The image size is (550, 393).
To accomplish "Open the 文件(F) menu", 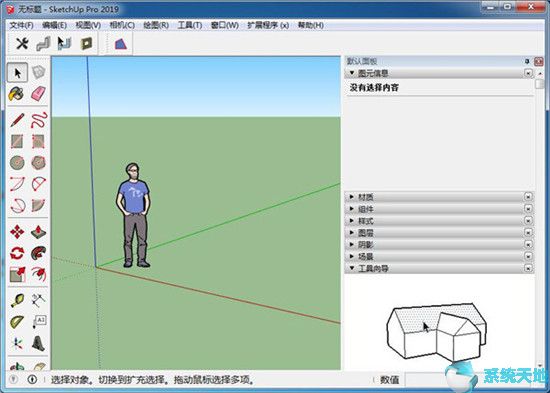I will click(21, 25).
